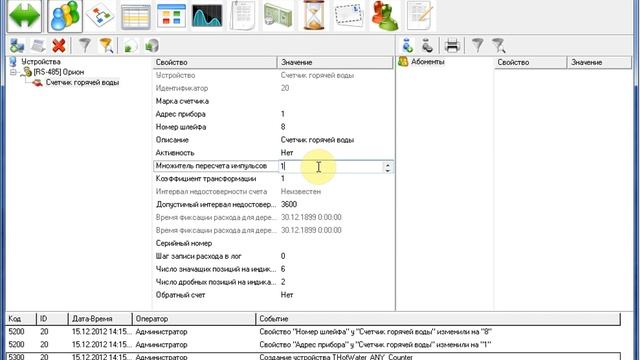Open the money banknotes icon
Image resolution: width=640 pixels, height=360 pixels.
click(278, 16)
